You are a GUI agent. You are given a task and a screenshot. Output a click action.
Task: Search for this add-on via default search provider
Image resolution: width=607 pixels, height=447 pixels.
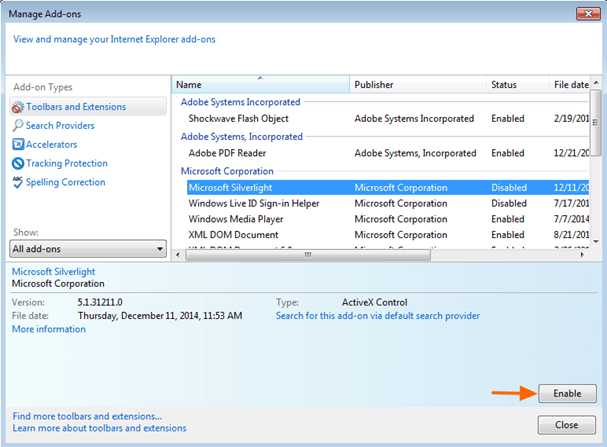point(377,316)
